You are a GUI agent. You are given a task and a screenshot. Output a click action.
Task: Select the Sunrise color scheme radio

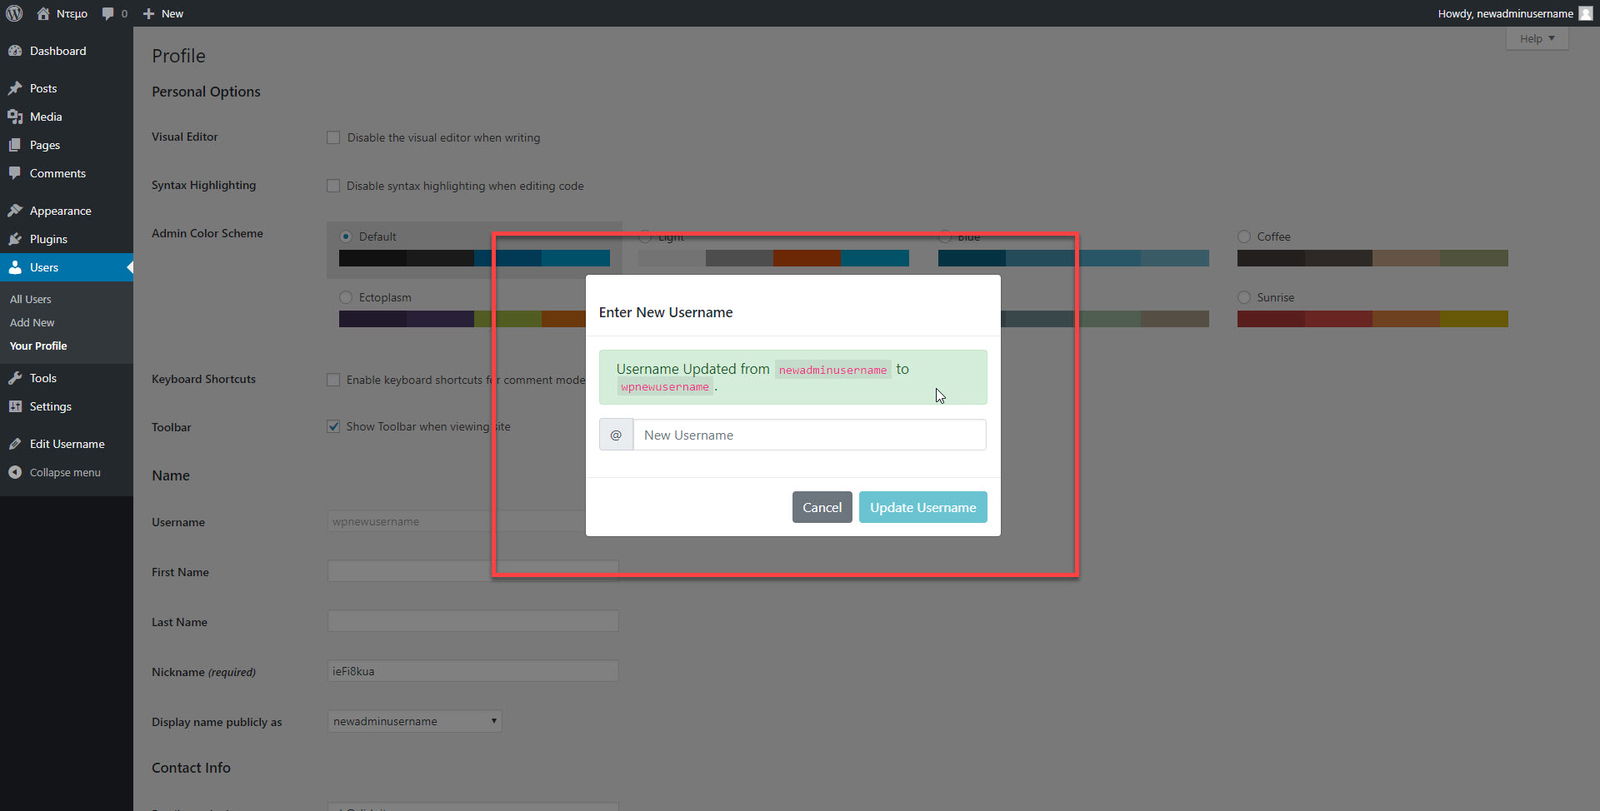[1244, 297]
